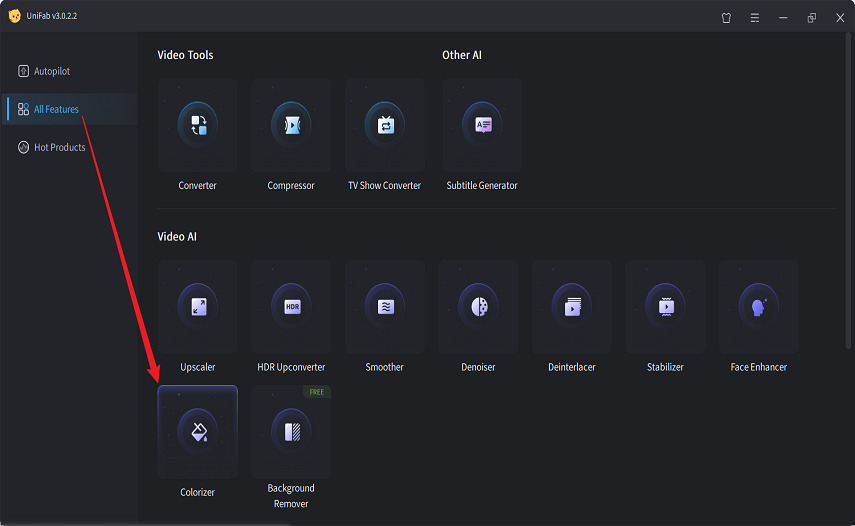Open the Denoiser feature

click(478, 307)
